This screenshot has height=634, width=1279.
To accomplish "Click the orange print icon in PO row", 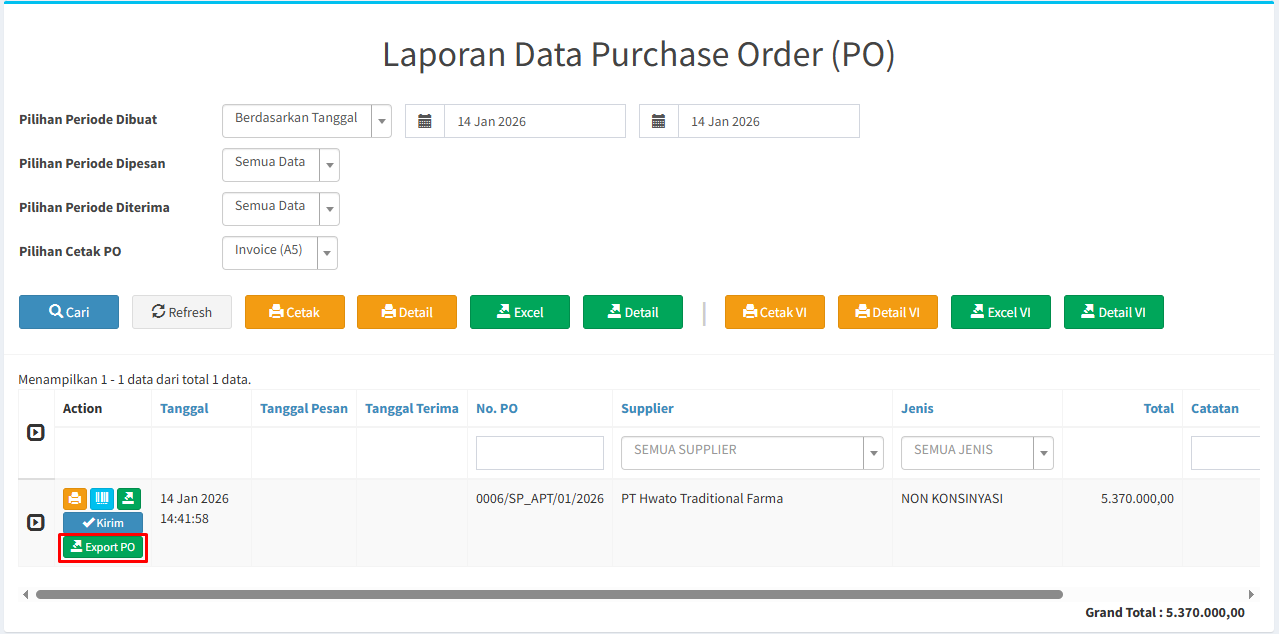I will coord(75,499).
